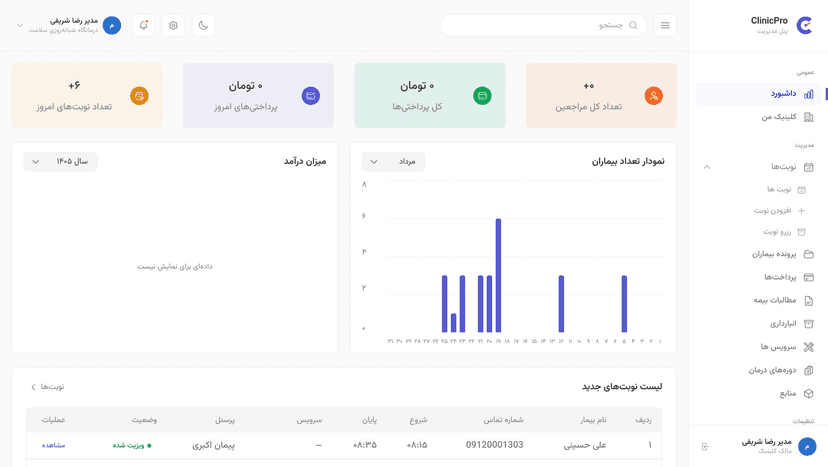Click the لیست نوبت‌های جدید heading

click(x=622, y=387)
